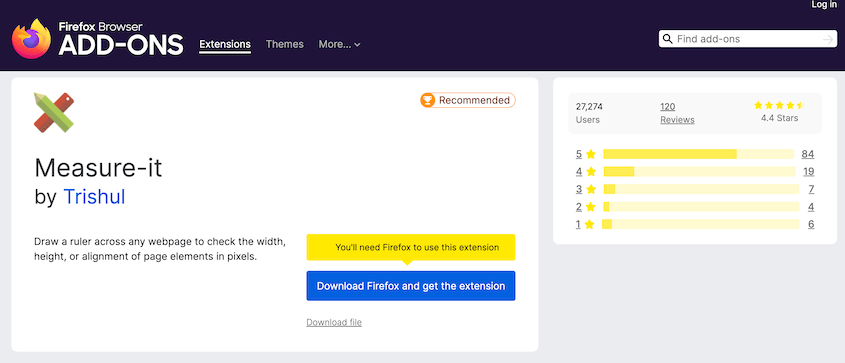Viewport: 845px width, 363px height.
Task: Focus the Find add-ons search field
Action: (748, 39)
